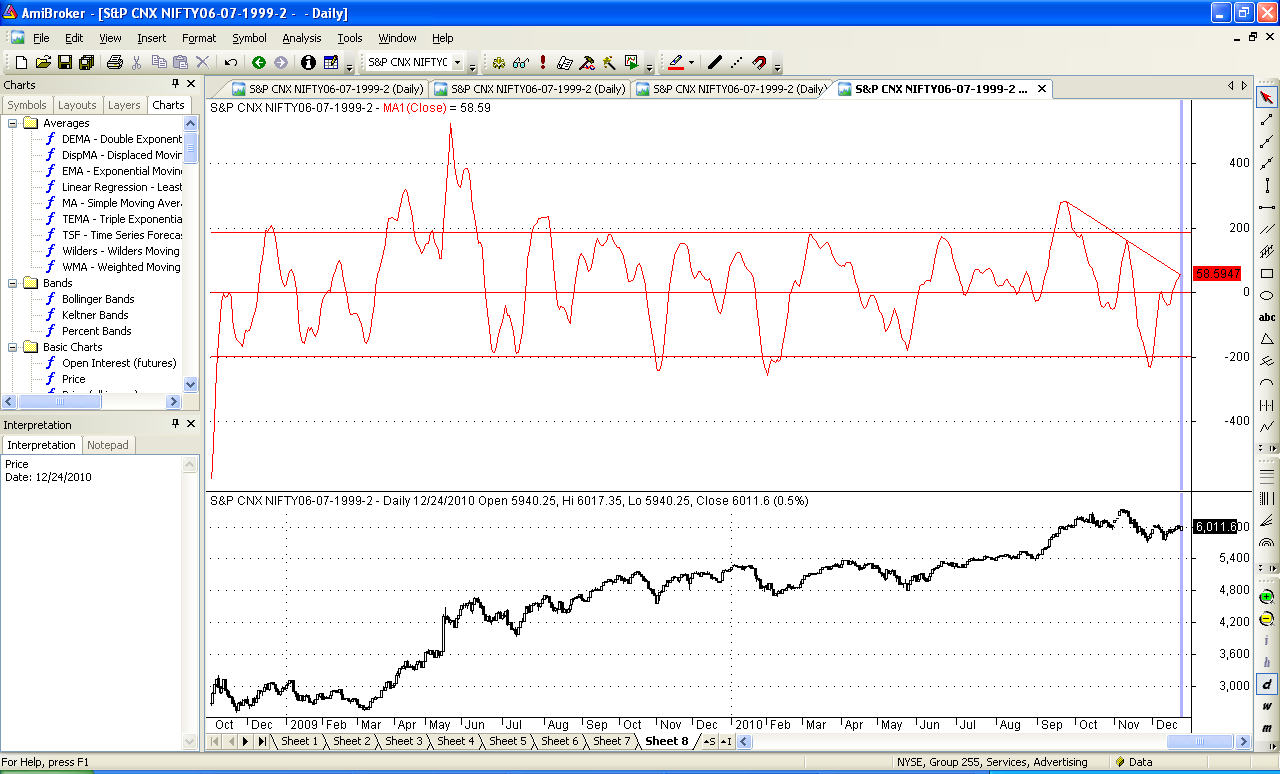The width and height of the screenshot is (1280, 774).
Task: Save the current chart
Action: point(65,62)
